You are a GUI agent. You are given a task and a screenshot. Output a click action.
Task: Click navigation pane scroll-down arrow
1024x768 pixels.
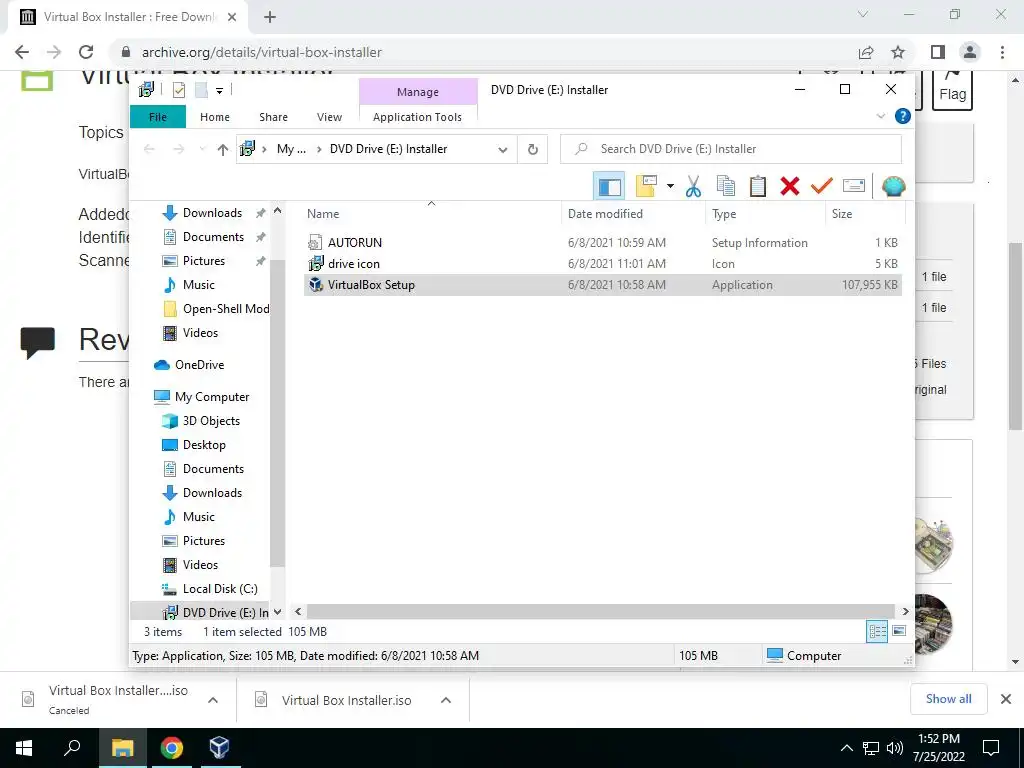[277, 612]
